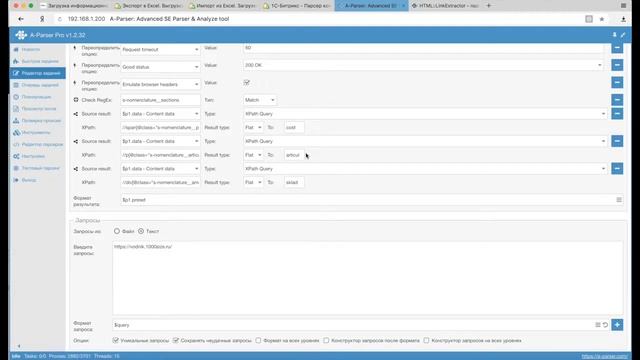Image resolution: width=640 pixels, height=360 pixels.
Task: Switch to the HTML::LinkExtractor browser tab
Action: click(446, 6)
